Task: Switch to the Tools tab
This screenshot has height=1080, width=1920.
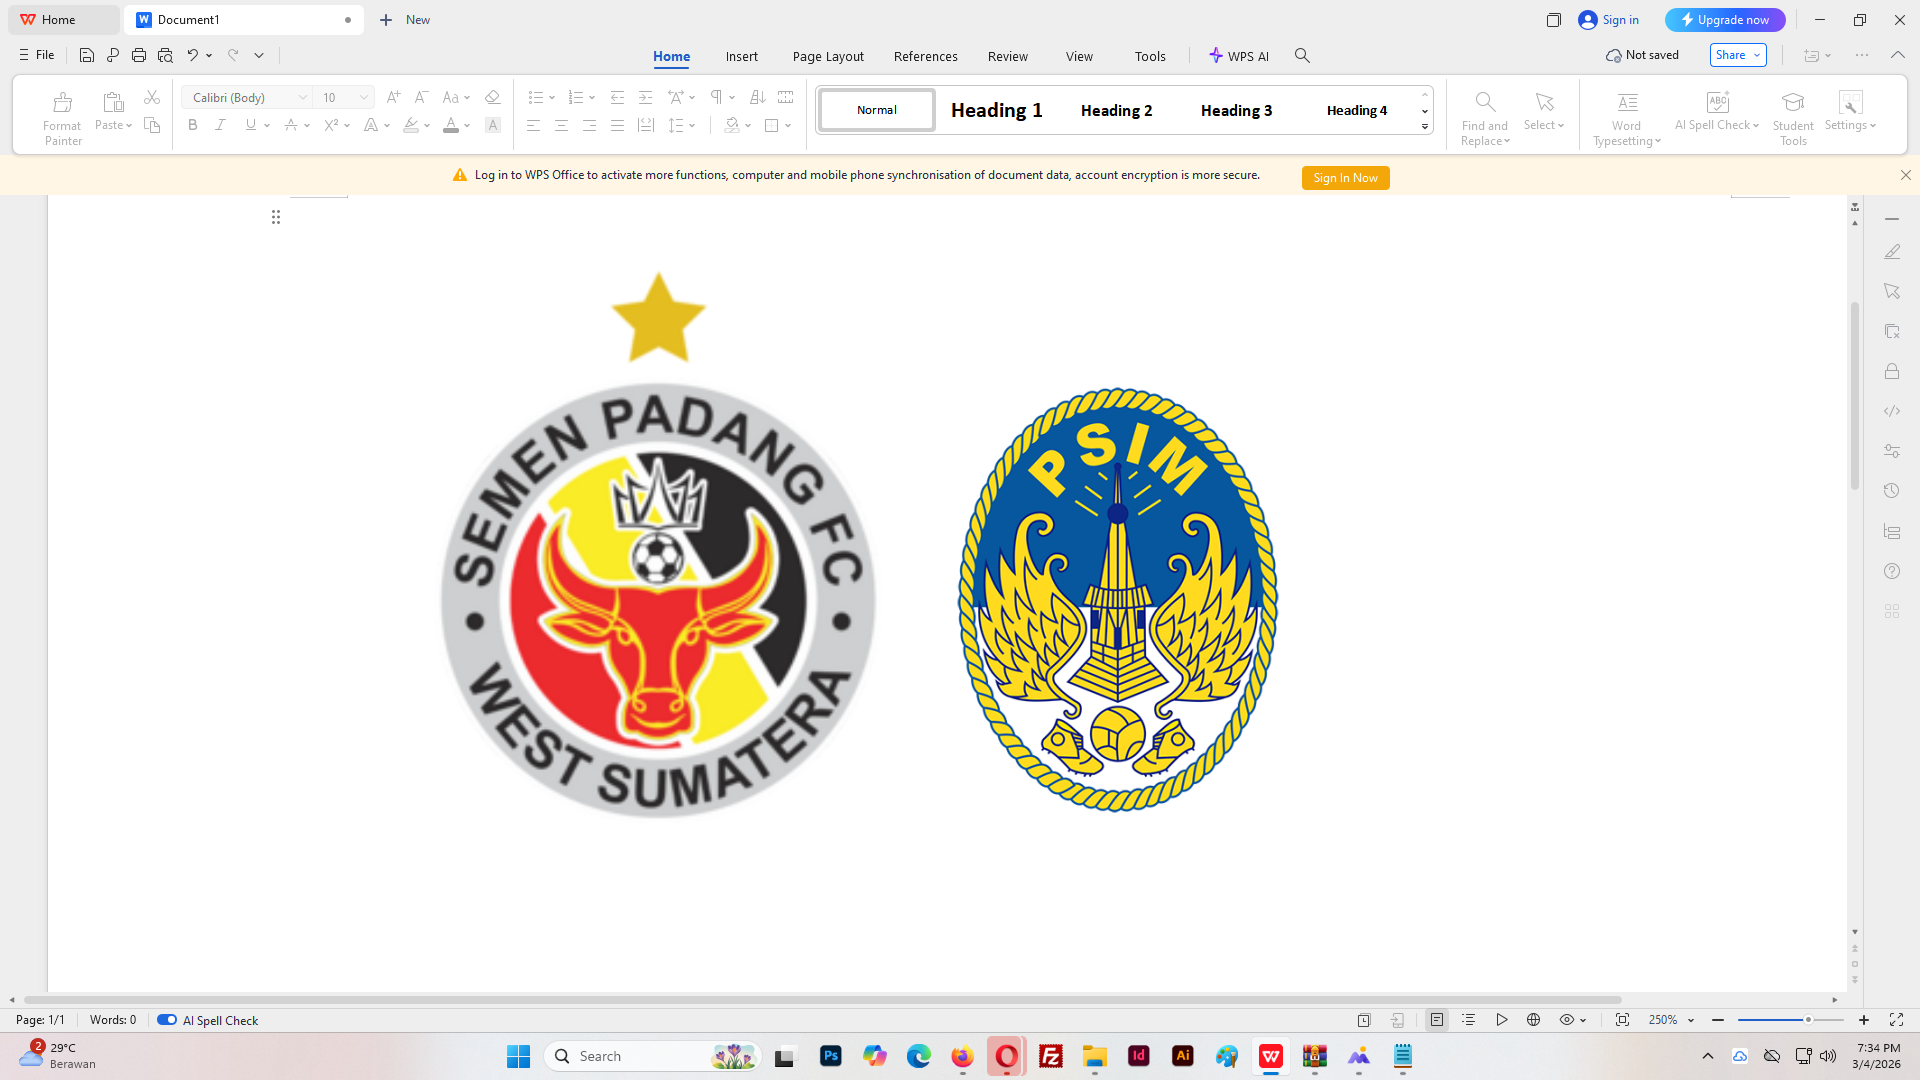Action: (1150, 56)
